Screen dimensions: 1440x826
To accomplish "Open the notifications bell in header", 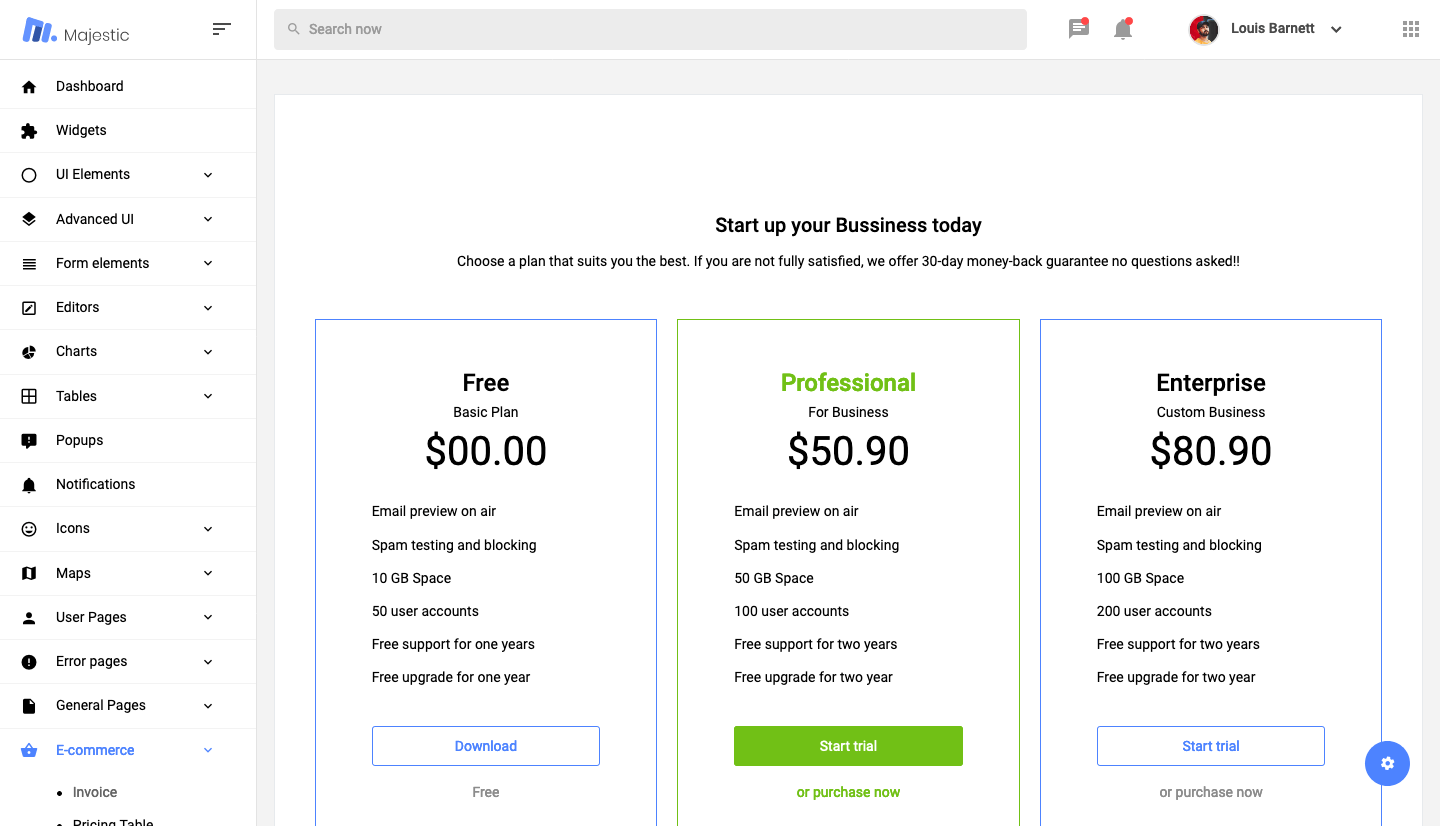I will point(1123,29).
